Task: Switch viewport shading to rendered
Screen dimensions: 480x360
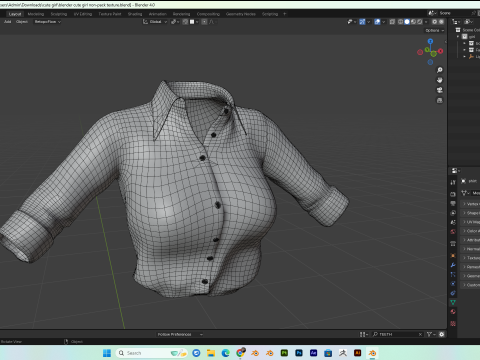Action: point(420,22)
